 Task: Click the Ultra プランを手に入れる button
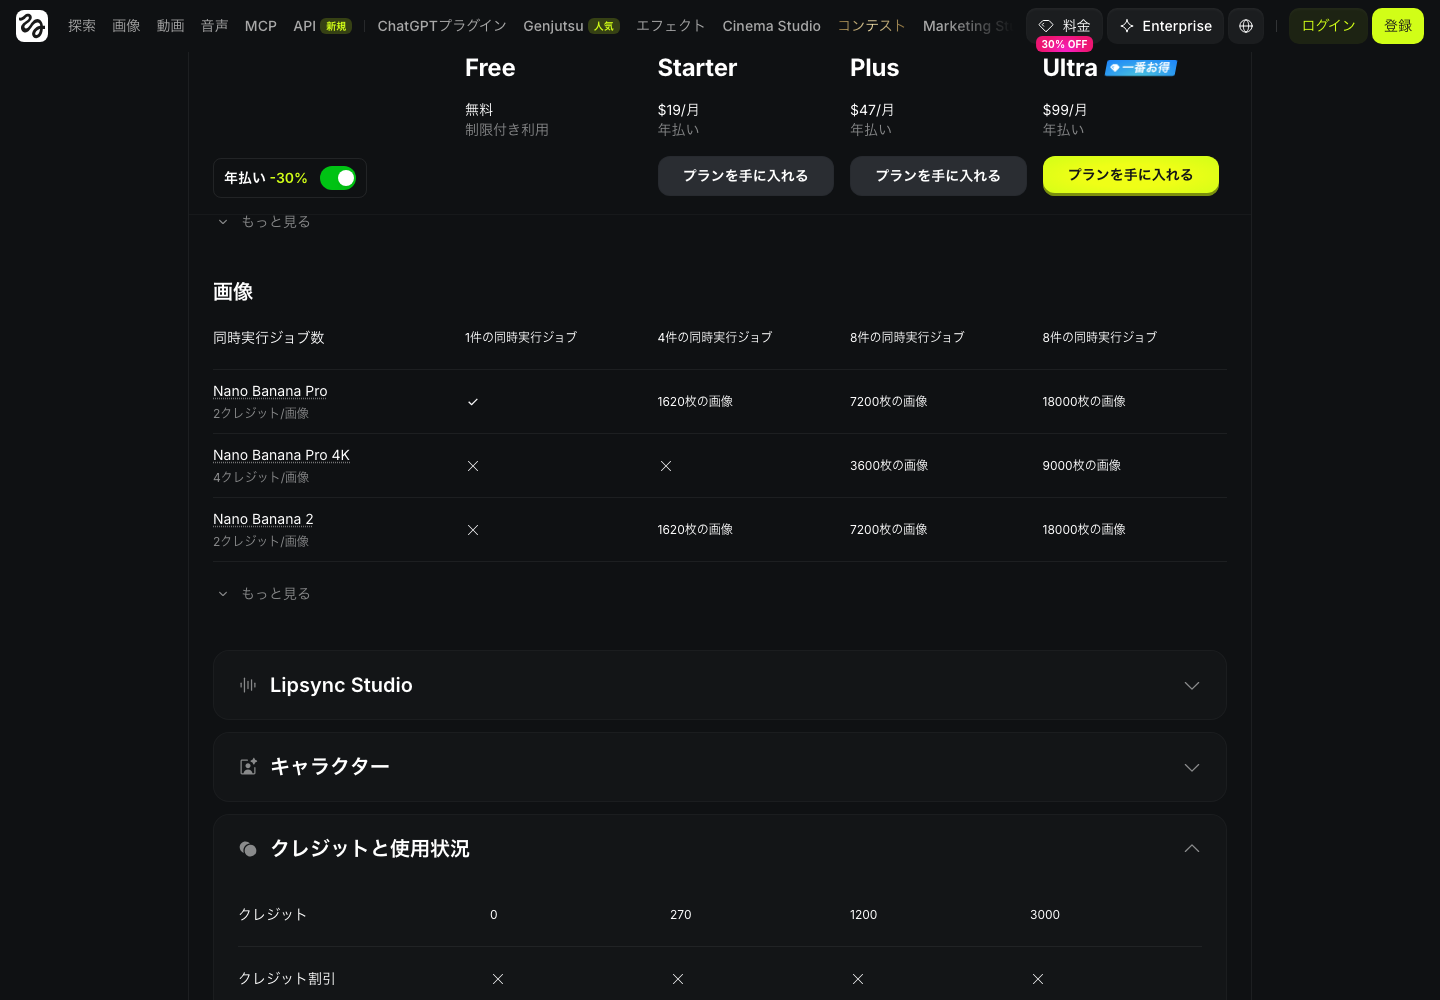tap(1130, 175)
